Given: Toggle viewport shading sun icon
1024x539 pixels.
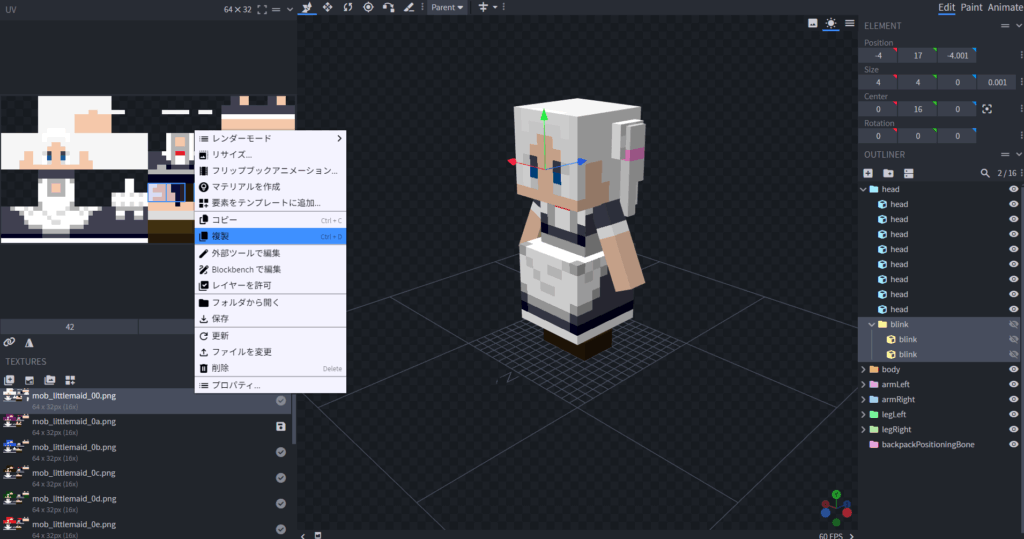Looking at the screenshot, I should point(830,23).
